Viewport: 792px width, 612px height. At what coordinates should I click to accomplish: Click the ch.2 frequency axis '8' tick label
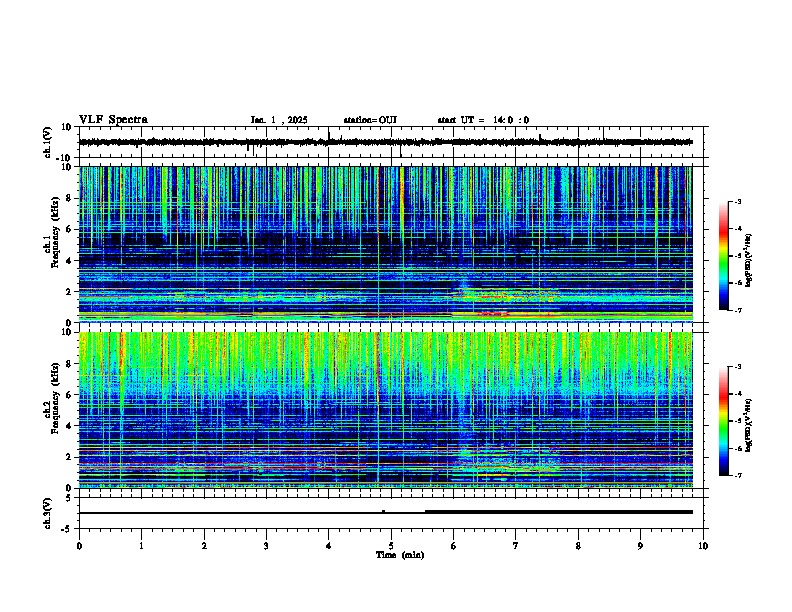[x=70, y=364]
